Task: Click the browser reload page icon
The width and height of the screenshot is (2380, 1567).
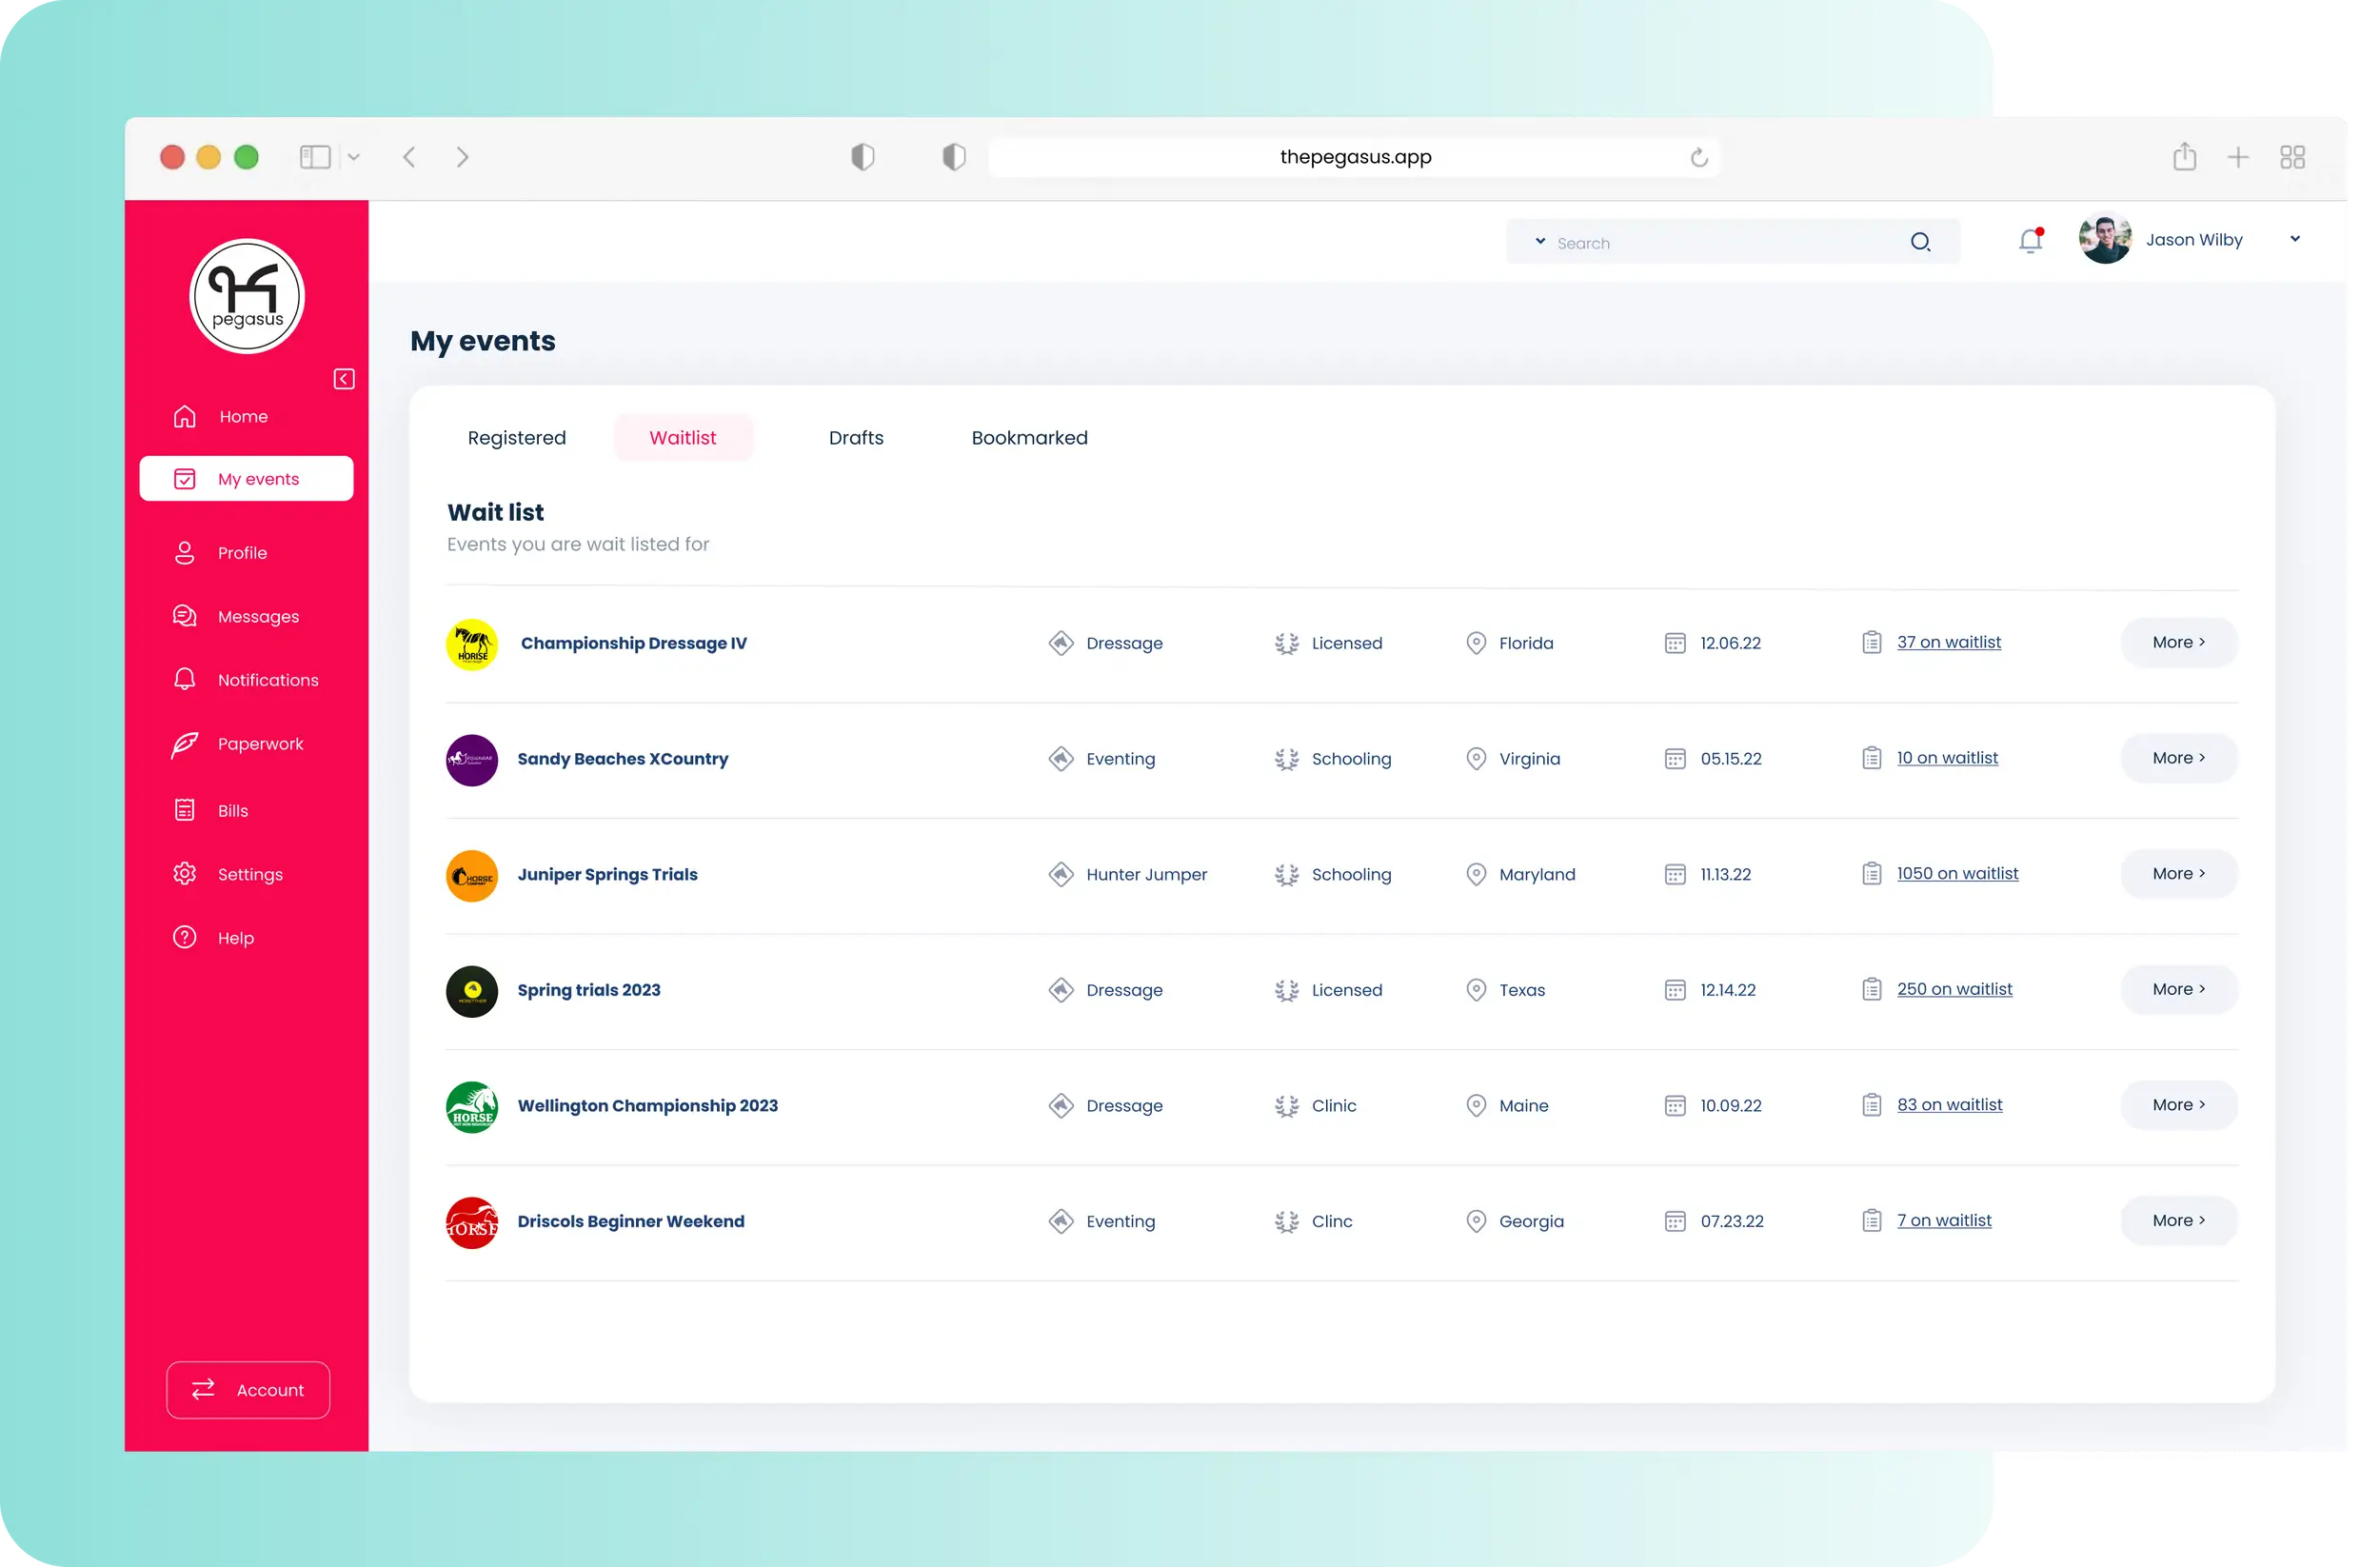Action: 1699,158
